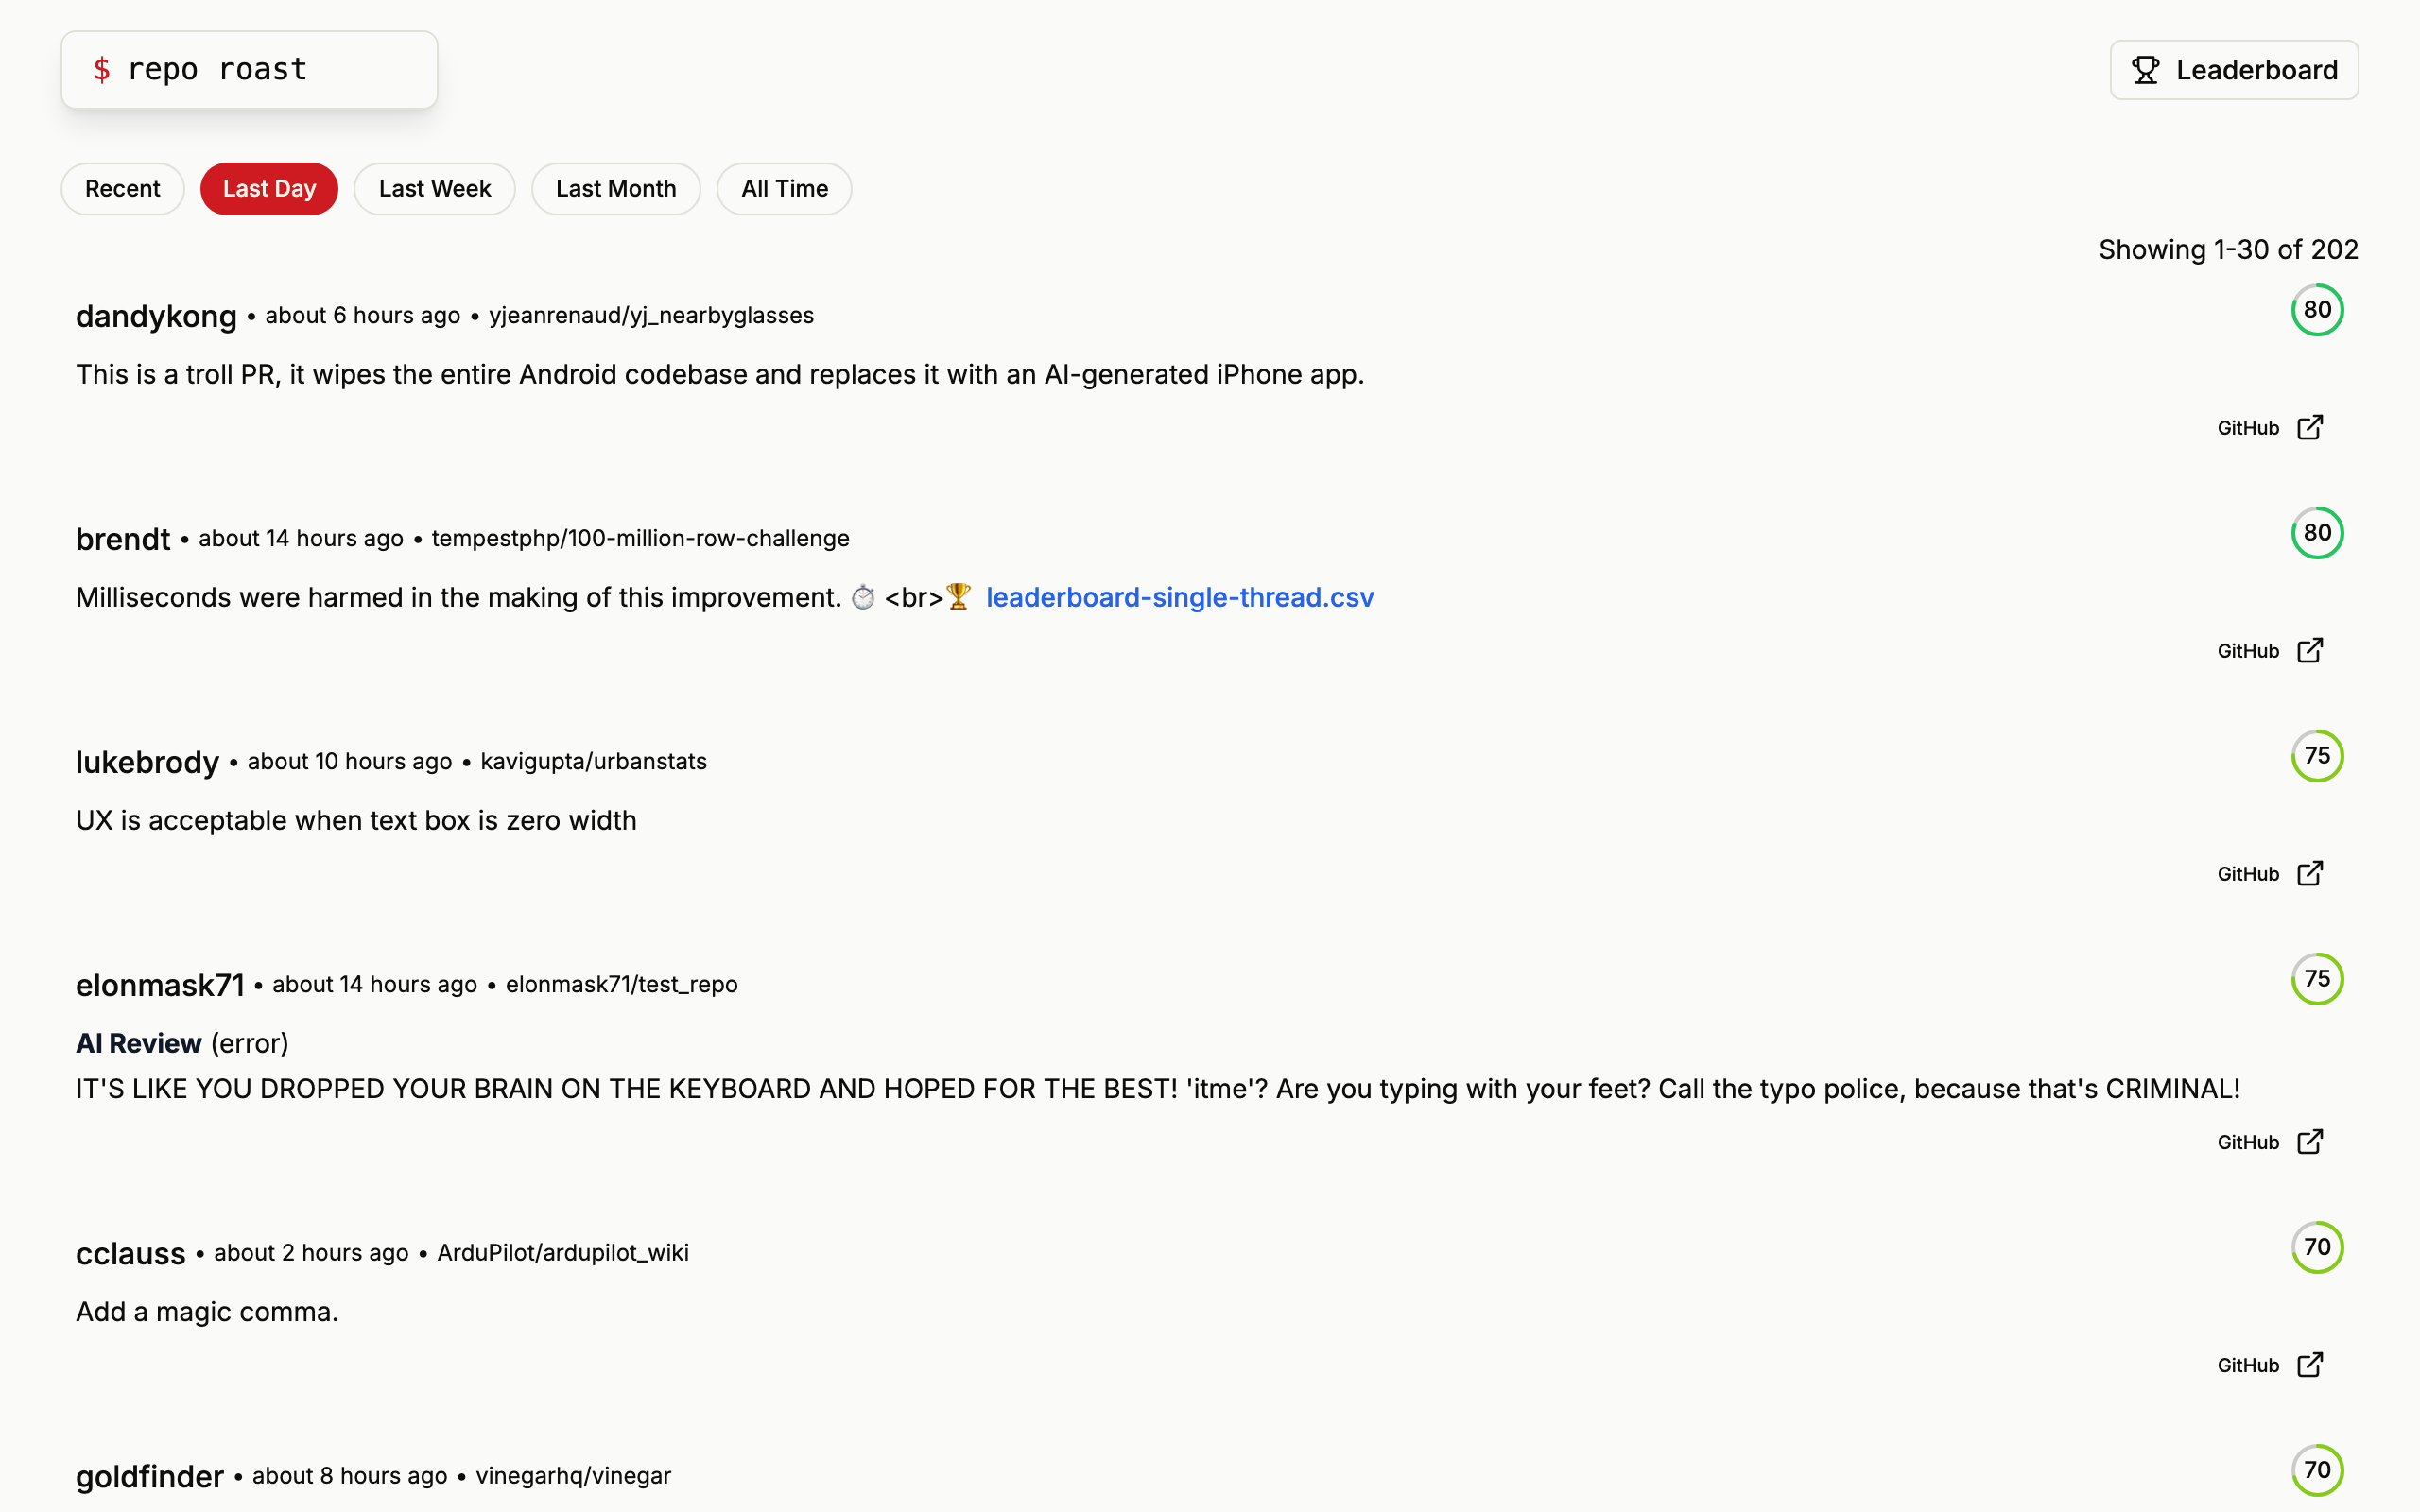The width and height of the screenshot is (2420, 1512).
Task: Click the dandykong username
Action: [156, 316]
